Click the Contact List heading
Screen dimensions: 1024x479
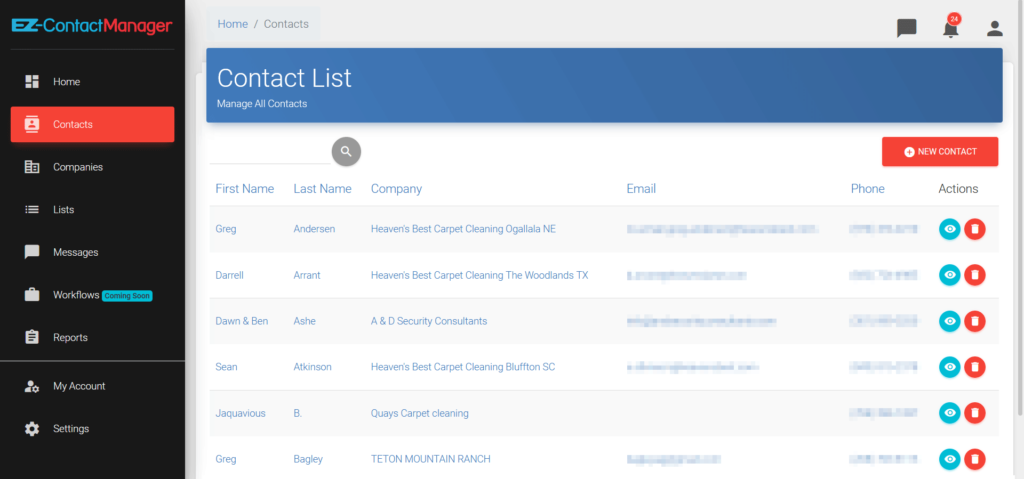tap(285, 78)
